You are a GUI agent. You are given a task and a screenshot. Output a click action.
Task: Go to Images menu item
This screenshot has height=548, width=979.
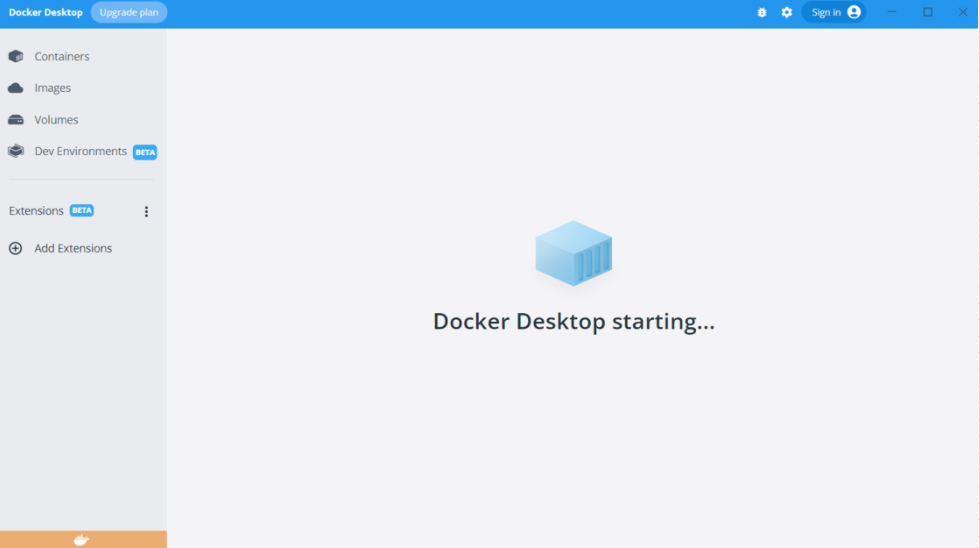[x=52, y=88]
